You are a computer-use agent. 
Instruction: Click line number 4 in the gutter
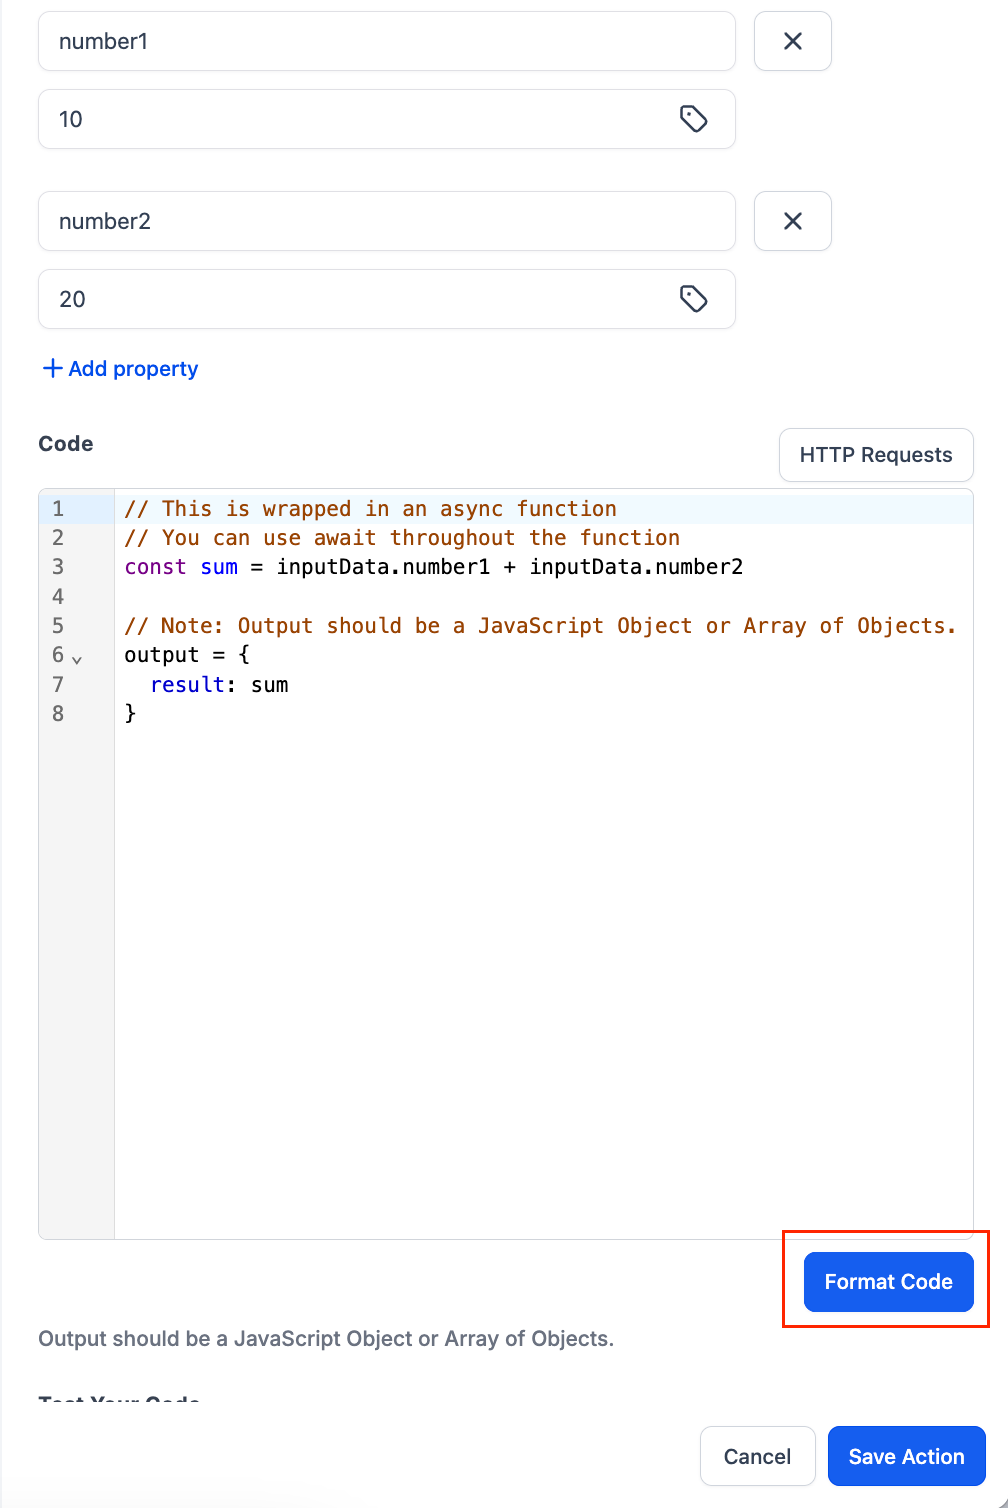(58, 597)
